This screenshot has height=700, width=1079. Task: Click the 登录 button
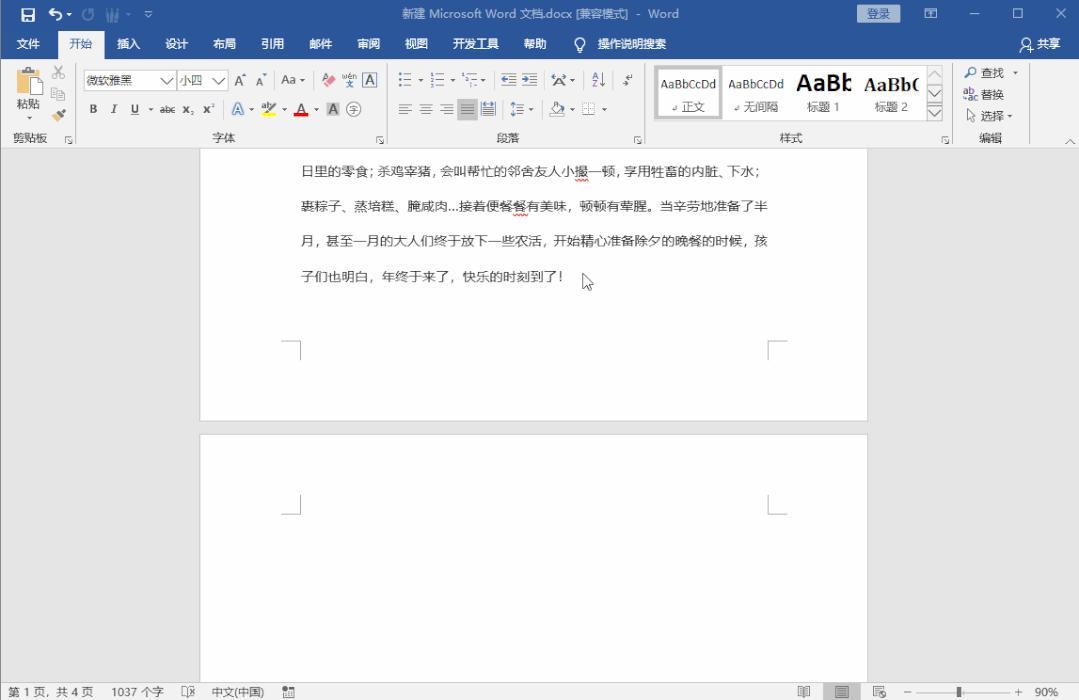(878, 13)
